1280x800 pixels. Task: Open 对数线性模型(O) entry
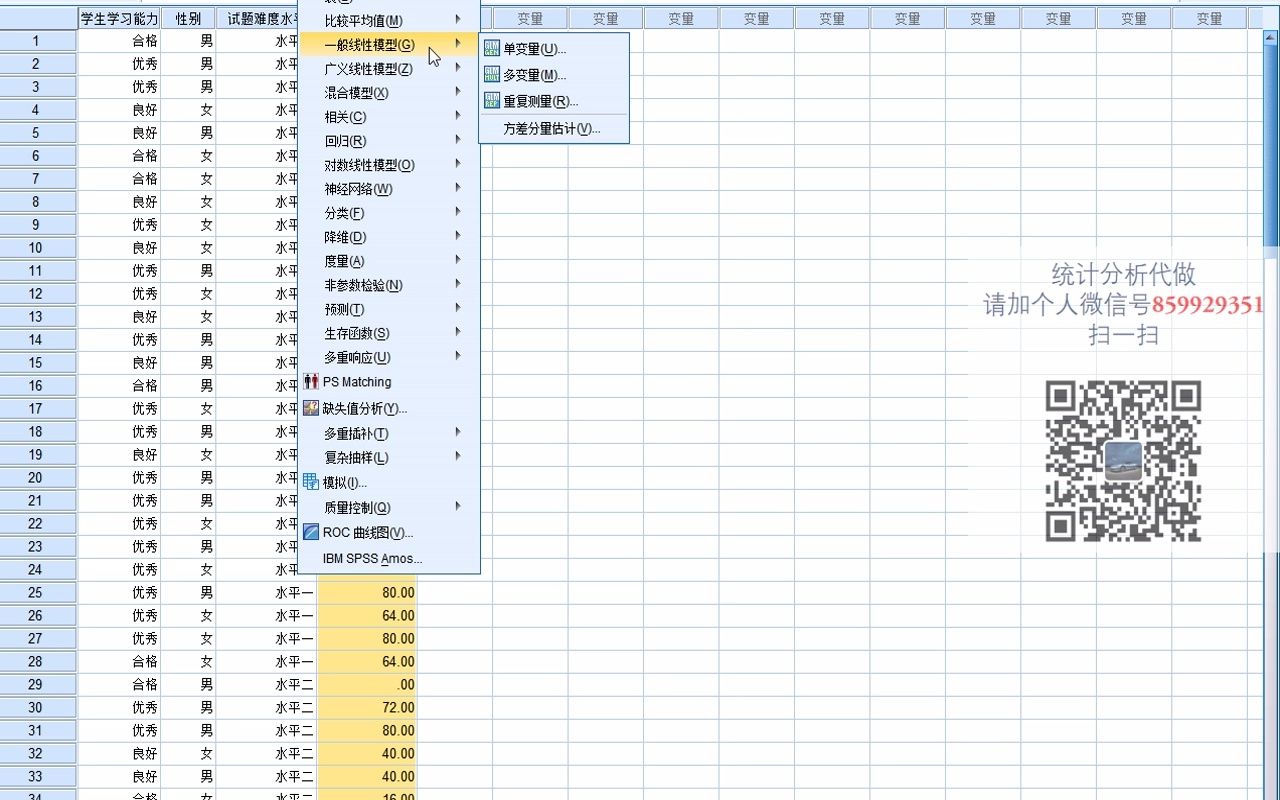389,165
